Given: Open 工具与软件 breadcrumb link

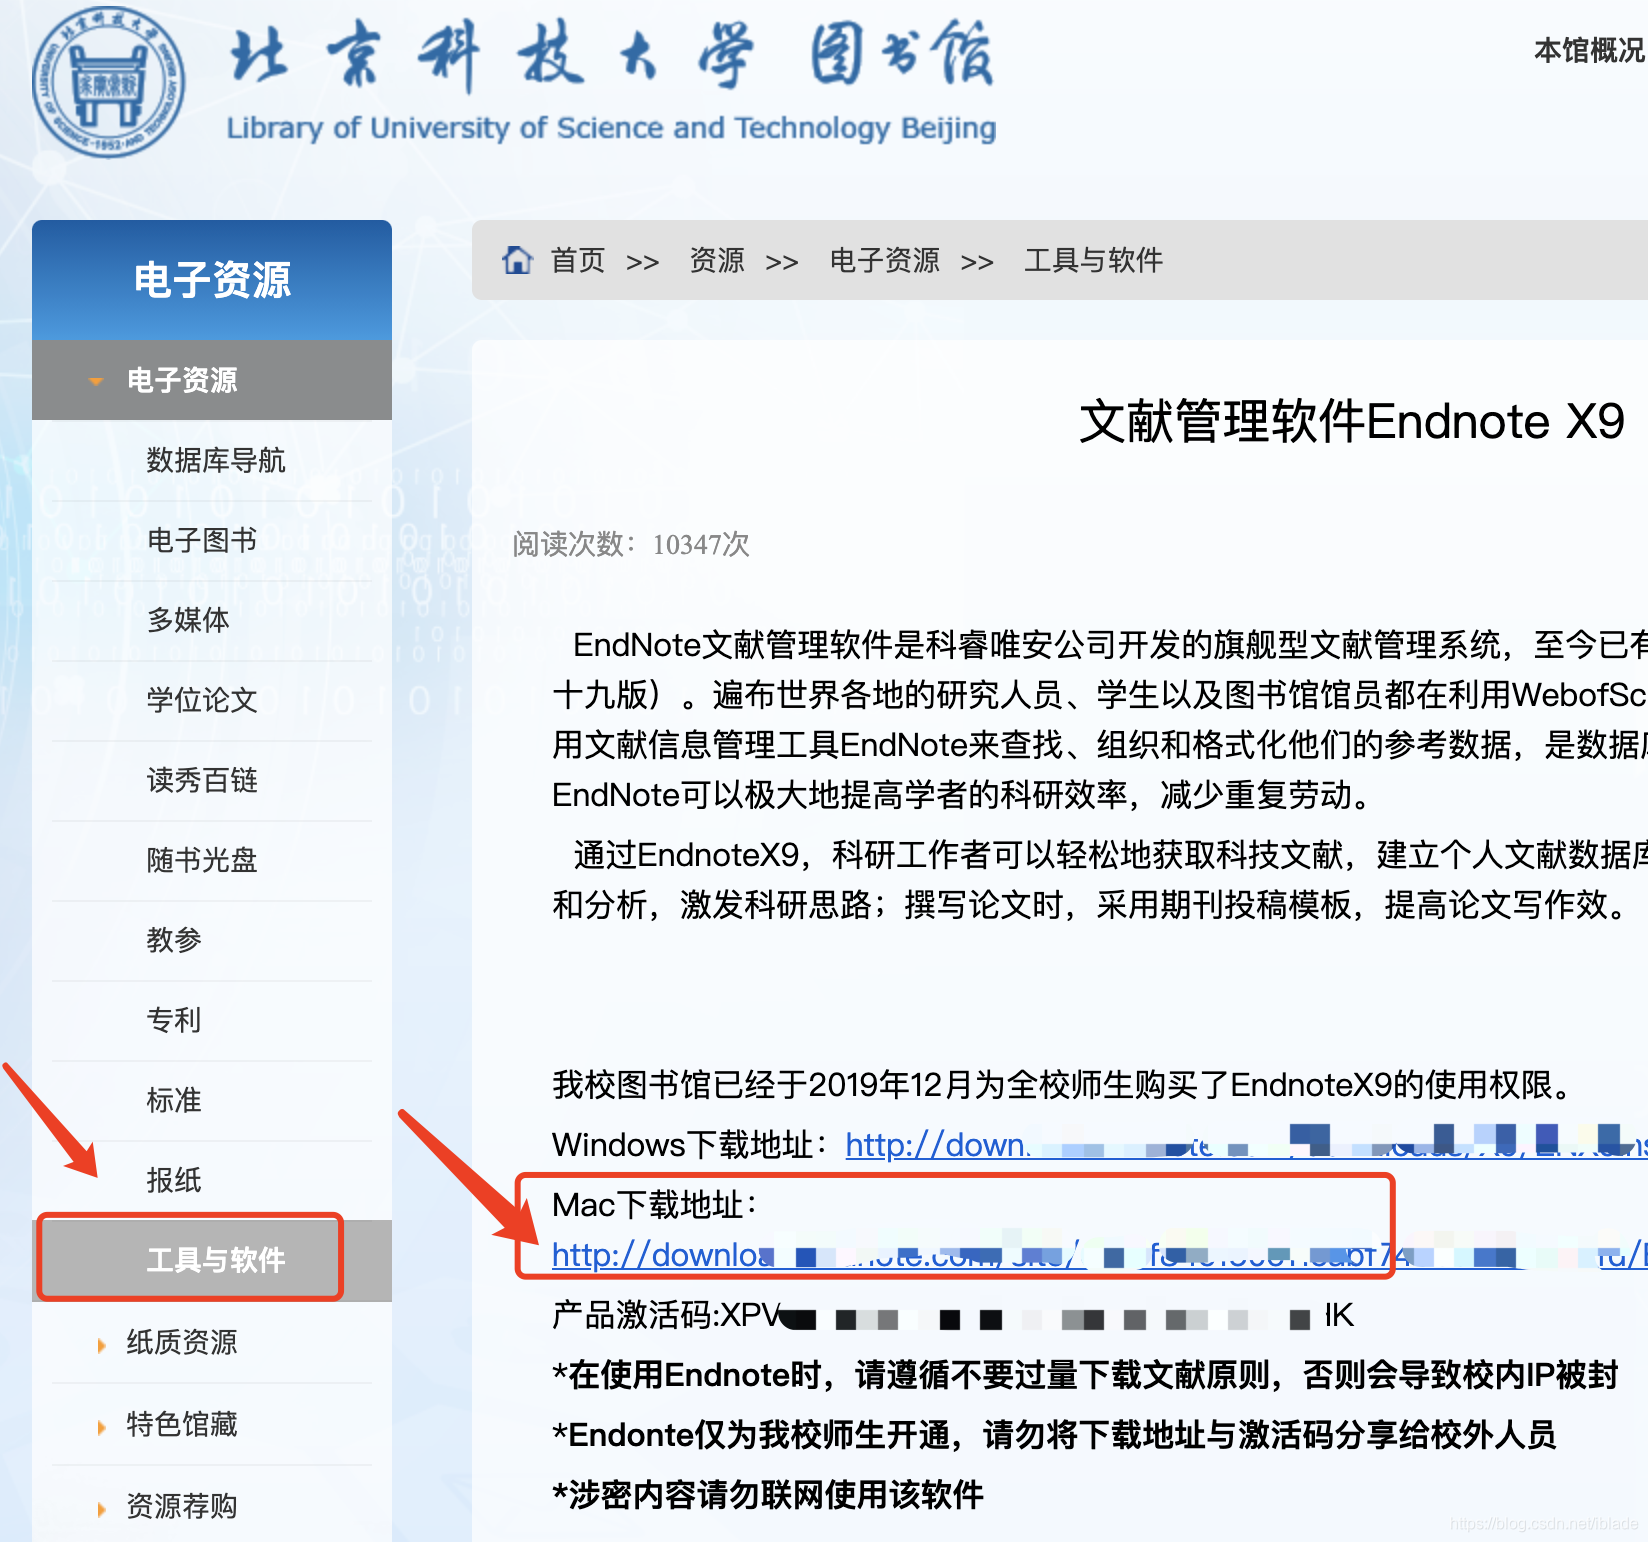Looking at the screenshot, I should click(x=1093, y=260).
